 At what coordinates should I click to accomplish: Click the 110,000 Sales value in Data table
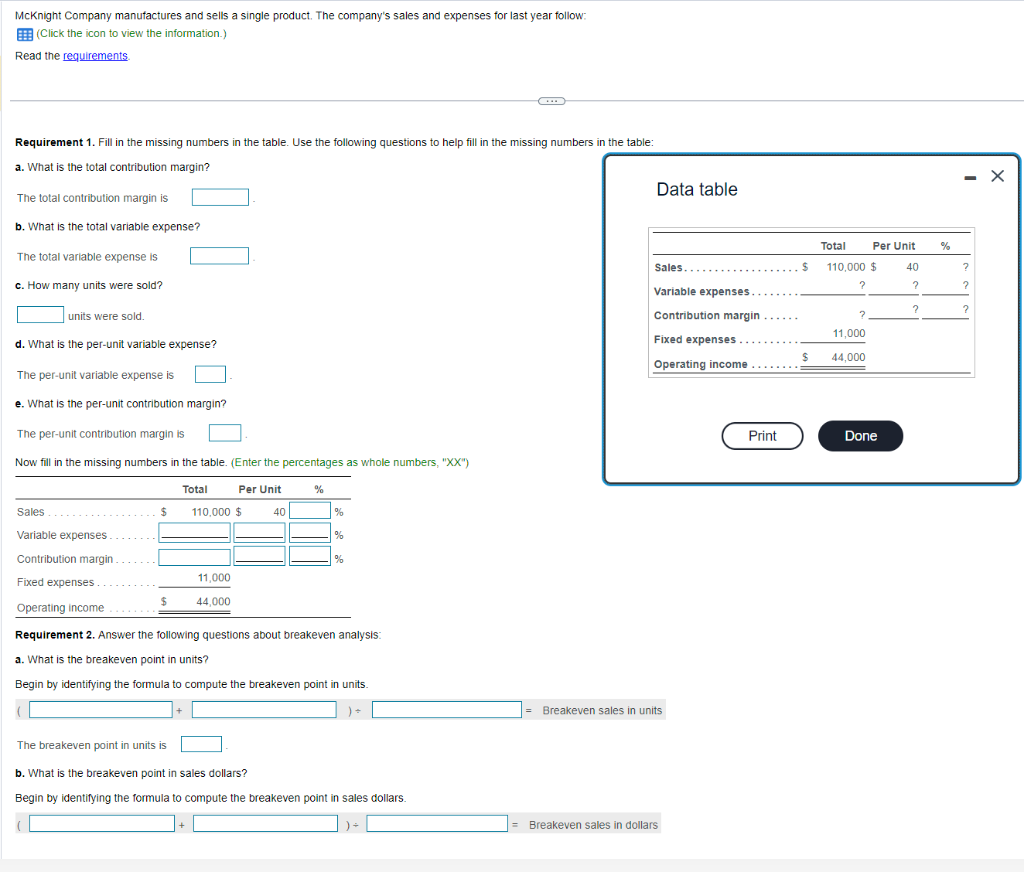point(846,267)
